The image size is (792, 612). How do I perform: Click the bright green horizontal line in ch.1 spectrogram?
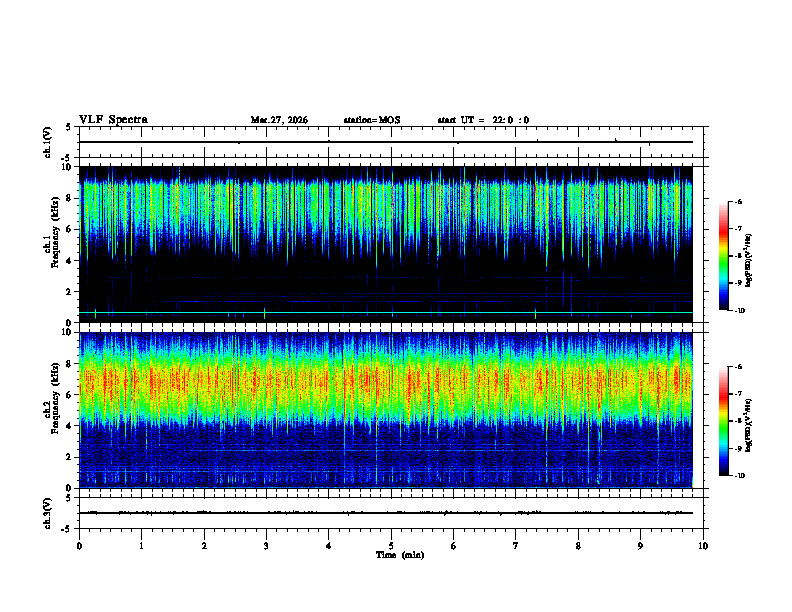click(x=386, y=313)
